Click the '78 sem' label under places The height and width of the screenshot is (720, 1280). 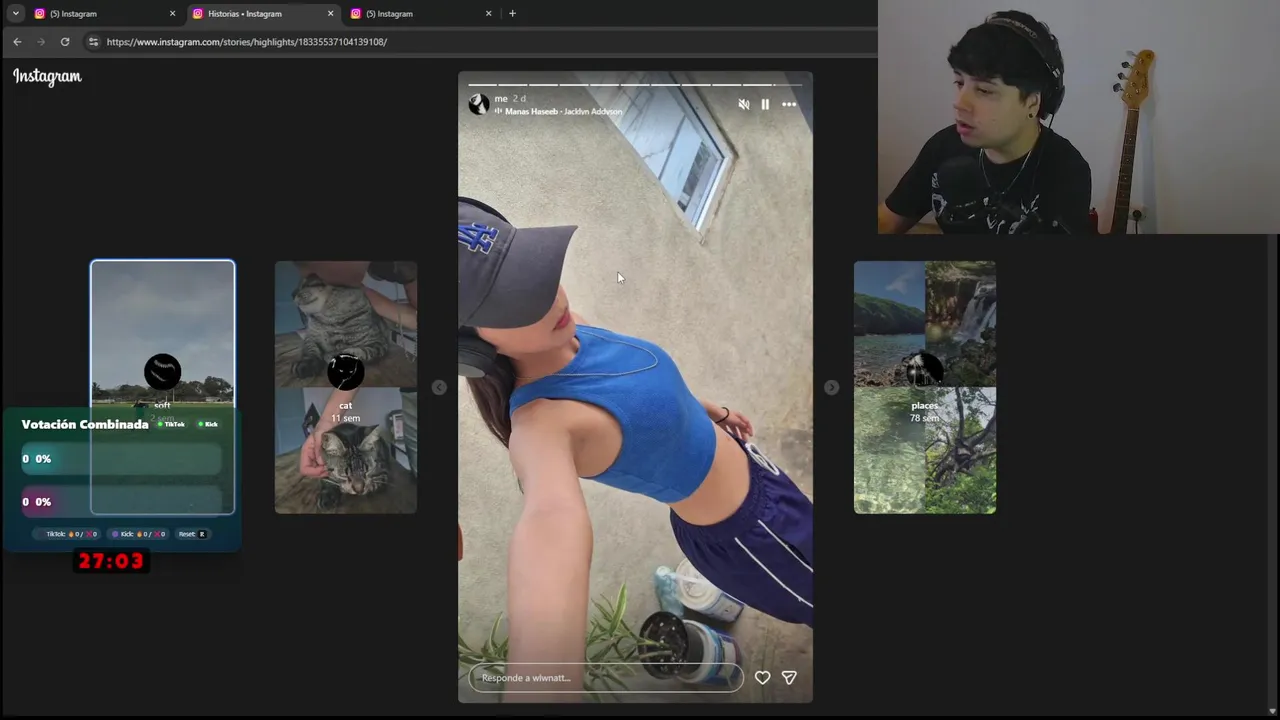(x=925, y=417)
